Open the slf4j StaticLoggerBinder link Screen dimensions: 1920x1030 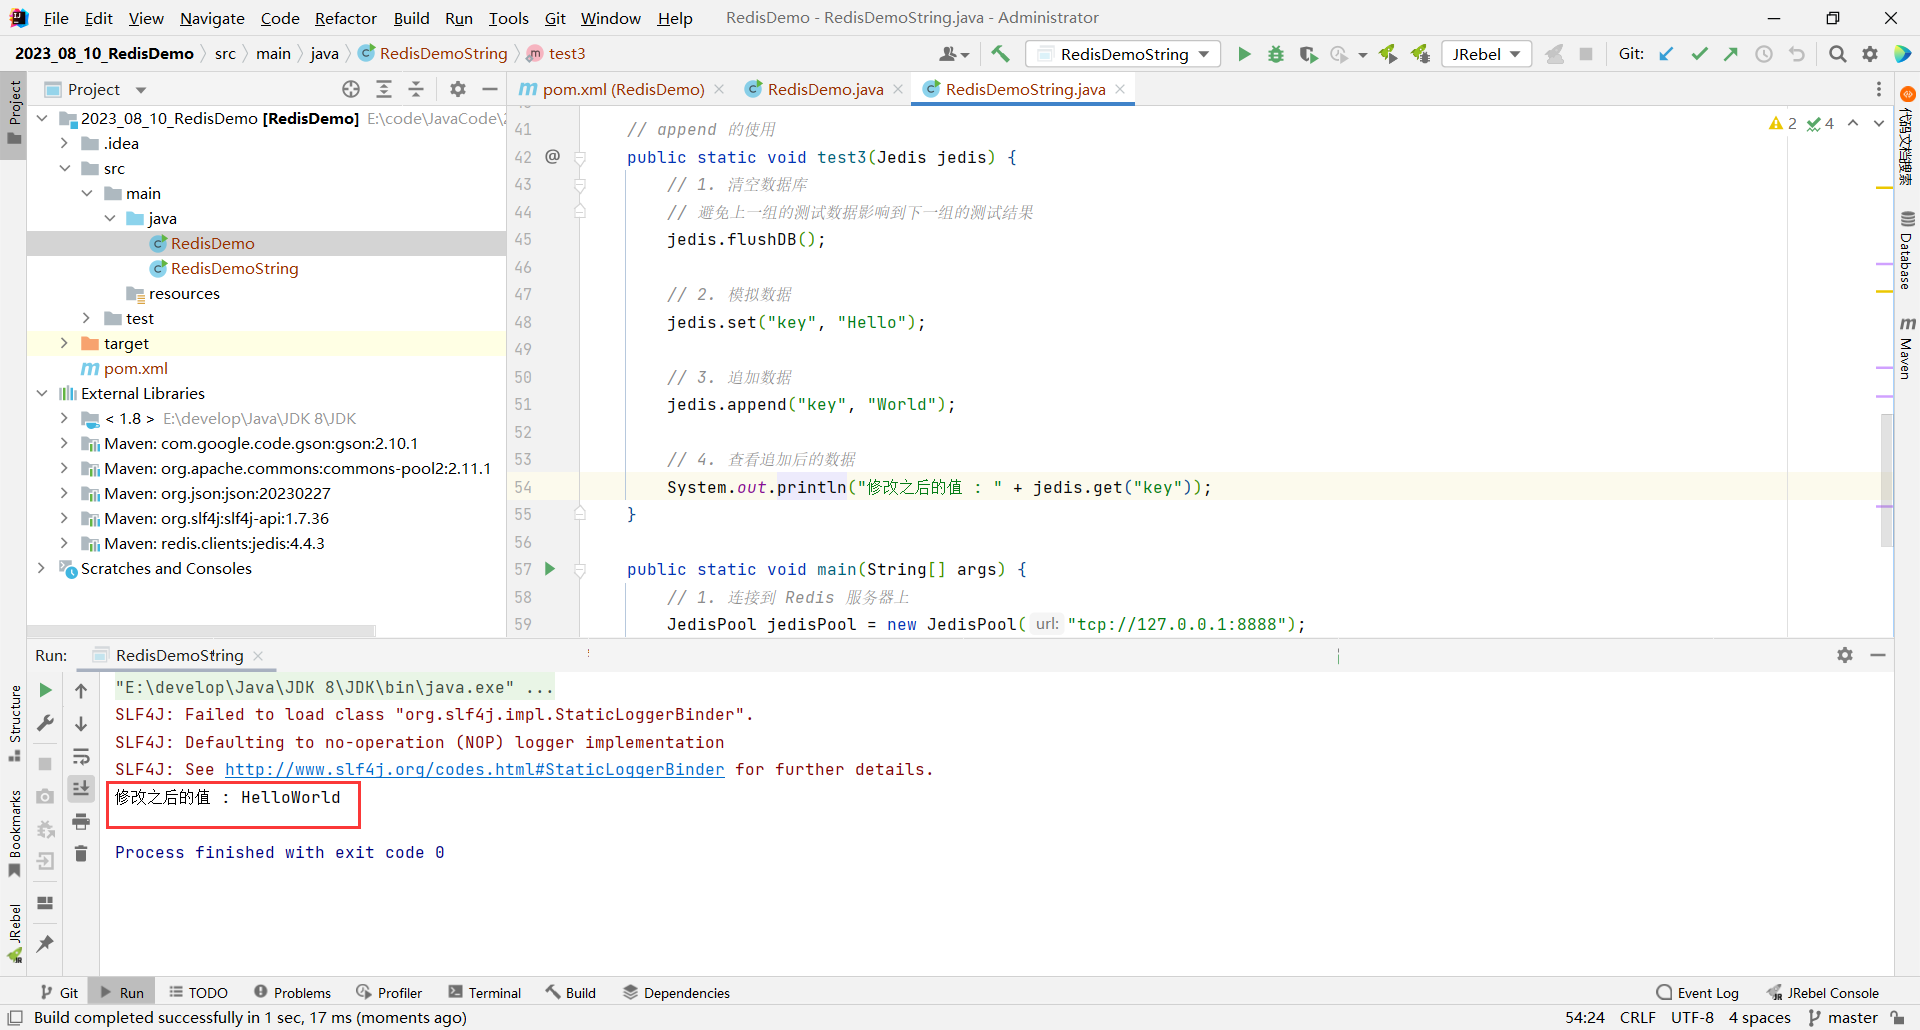point(474,769)
